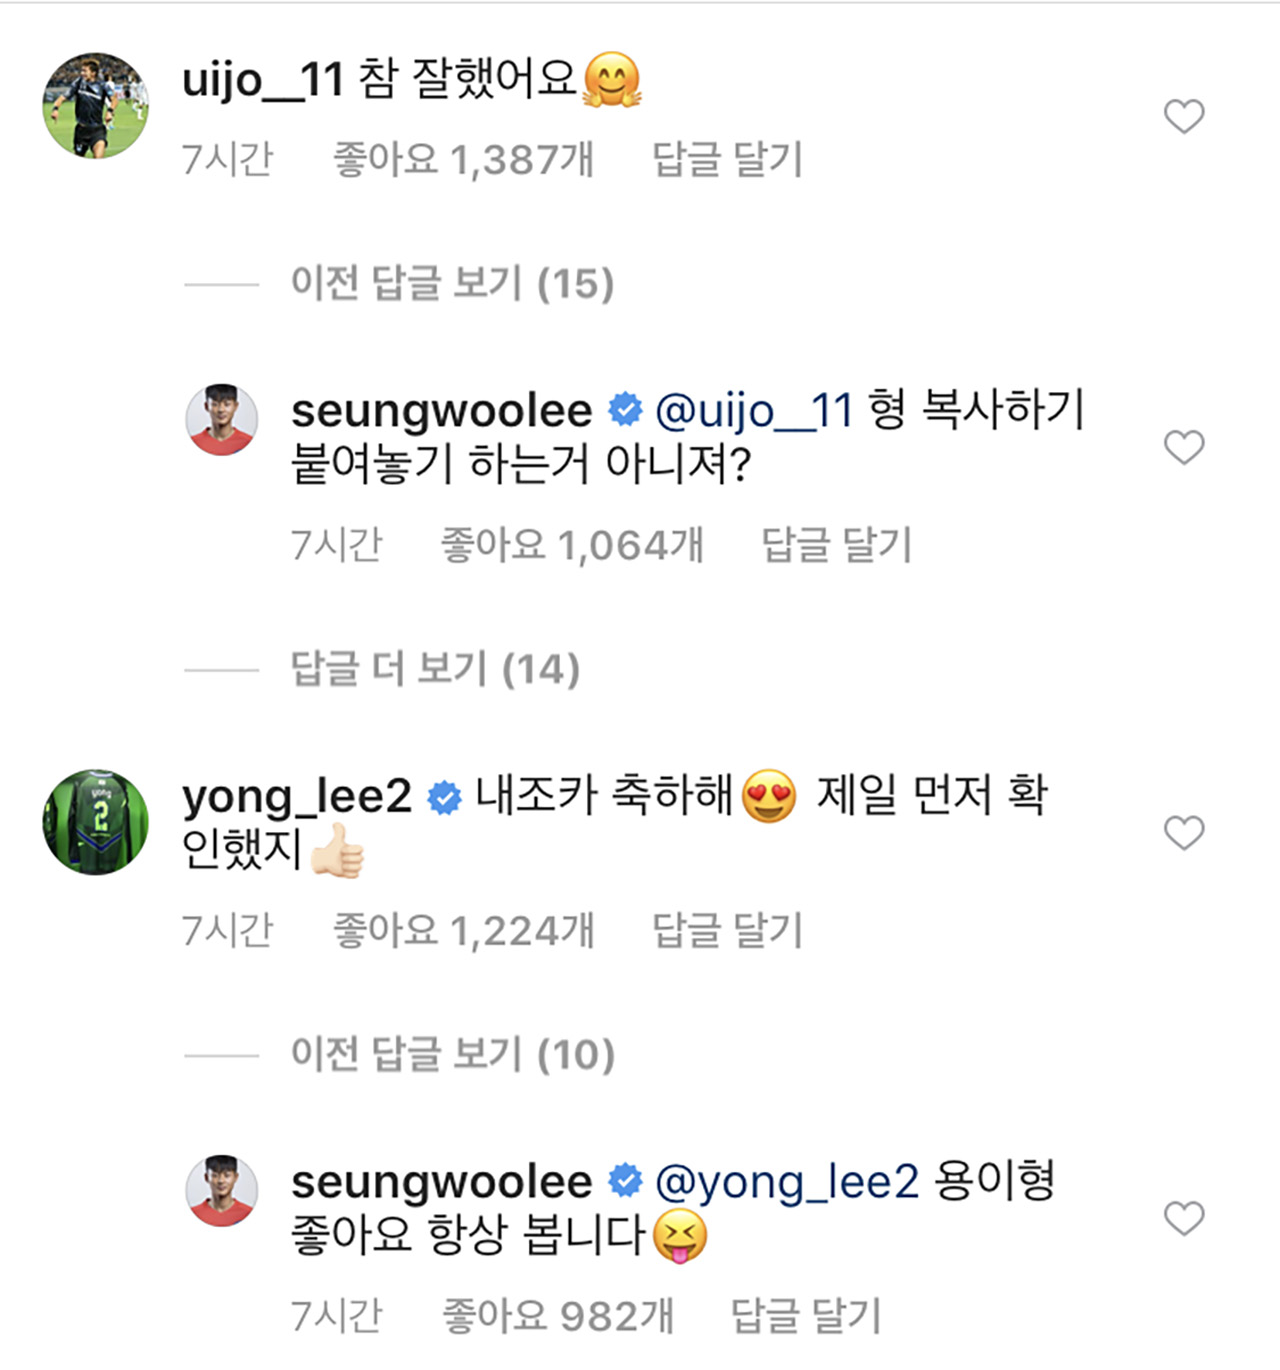Expand 이전 답글 보기 (10)
Screen dimensions: 1280x1370
click(x=452, y=1055)
